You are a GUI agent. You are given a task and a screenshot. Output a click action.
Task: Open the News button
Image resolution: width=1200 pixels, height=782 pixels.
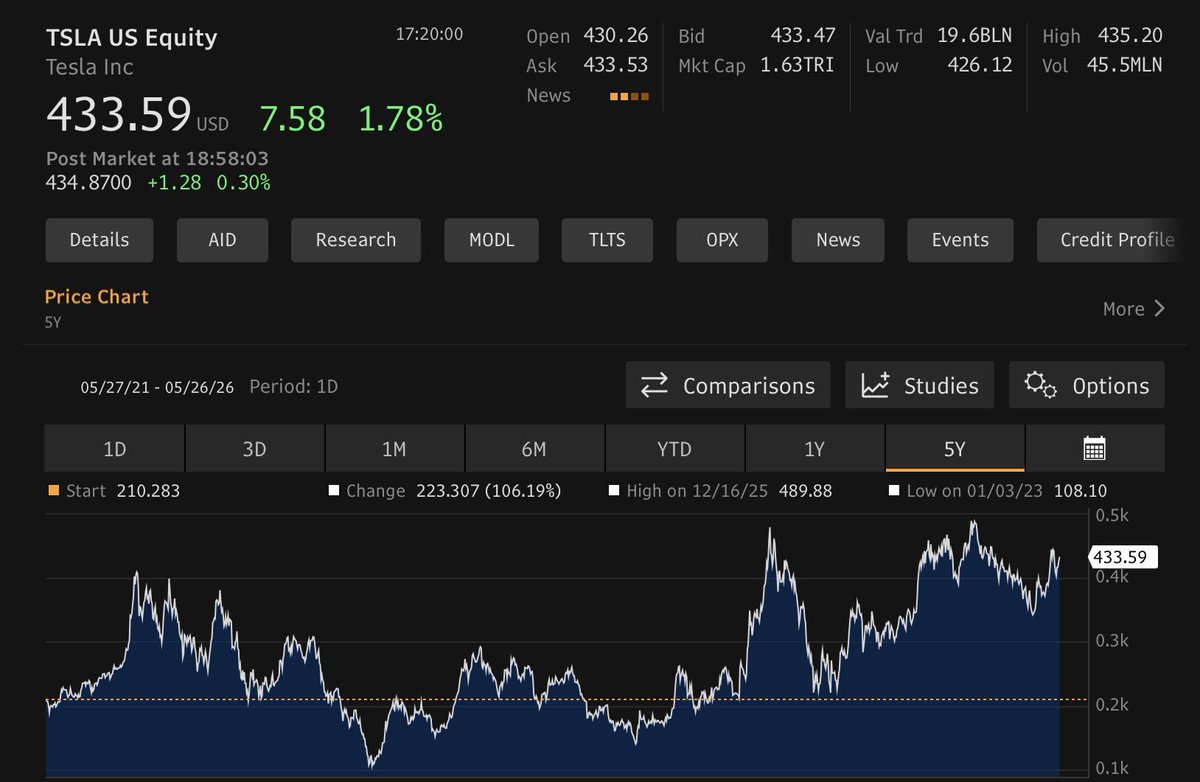[x=838, y=240]
